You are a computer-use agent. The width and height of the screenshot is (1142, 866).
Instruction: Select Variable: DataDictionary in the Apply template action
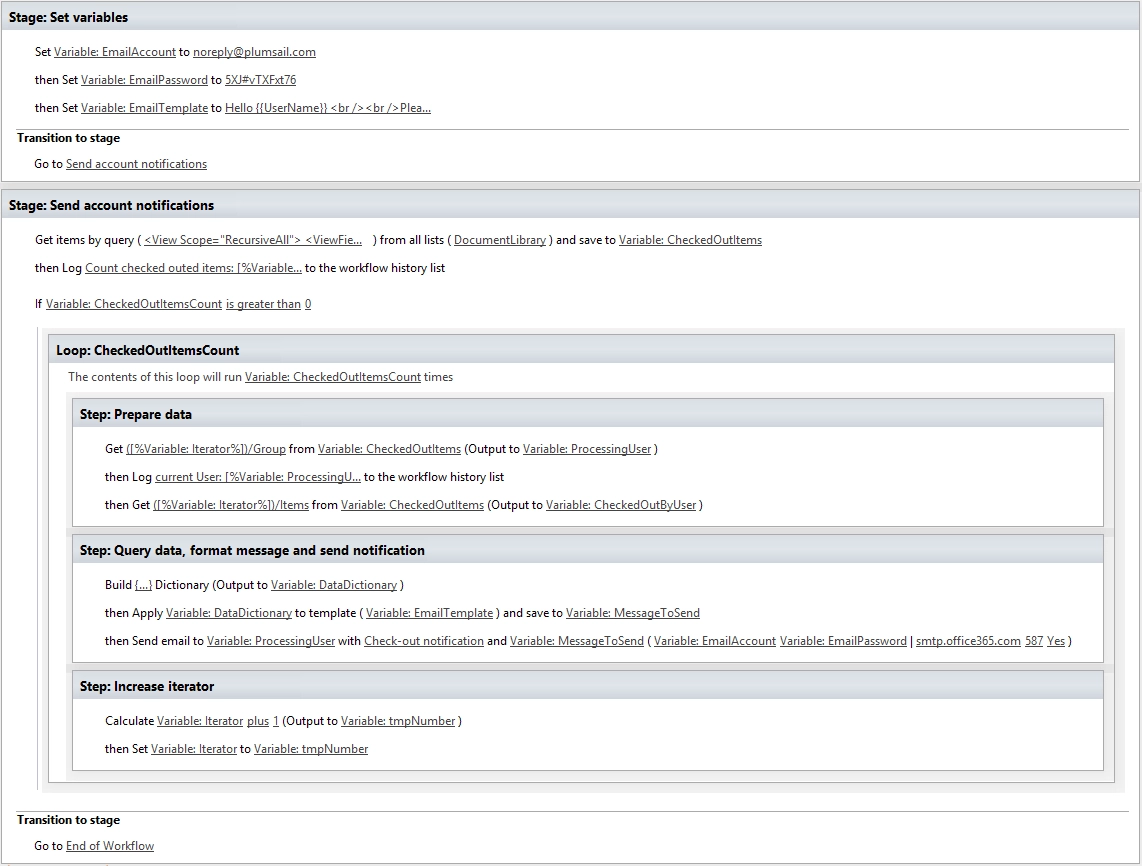pos(229,613)
